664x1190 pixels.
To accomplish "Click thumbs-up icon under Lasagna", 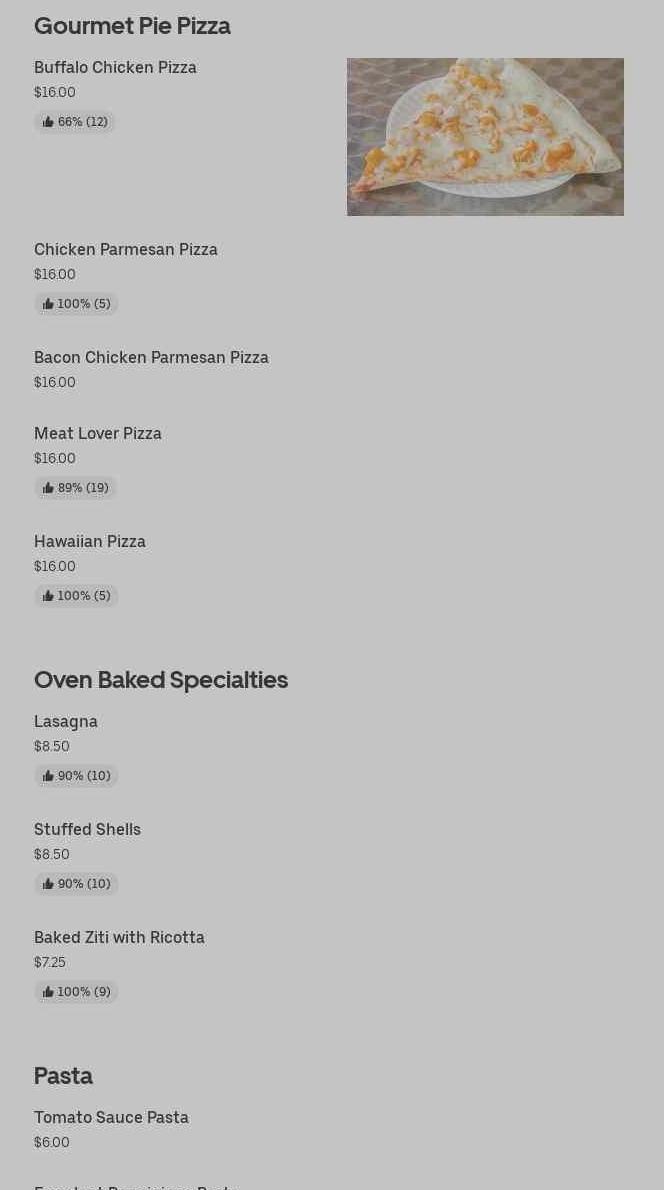I will 49,776.
